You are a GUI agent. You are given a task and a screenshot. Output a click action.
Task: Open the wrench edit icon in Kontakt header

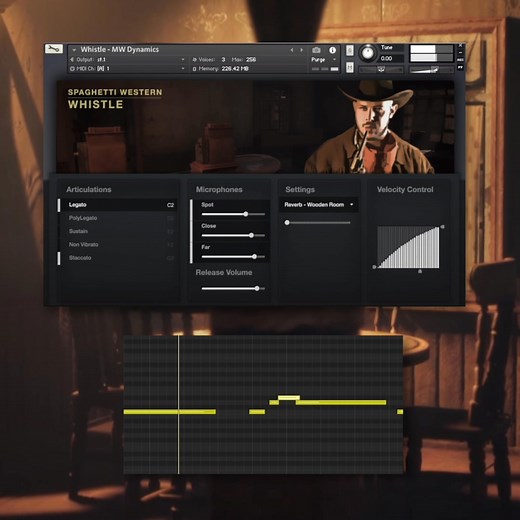[54, 49]
